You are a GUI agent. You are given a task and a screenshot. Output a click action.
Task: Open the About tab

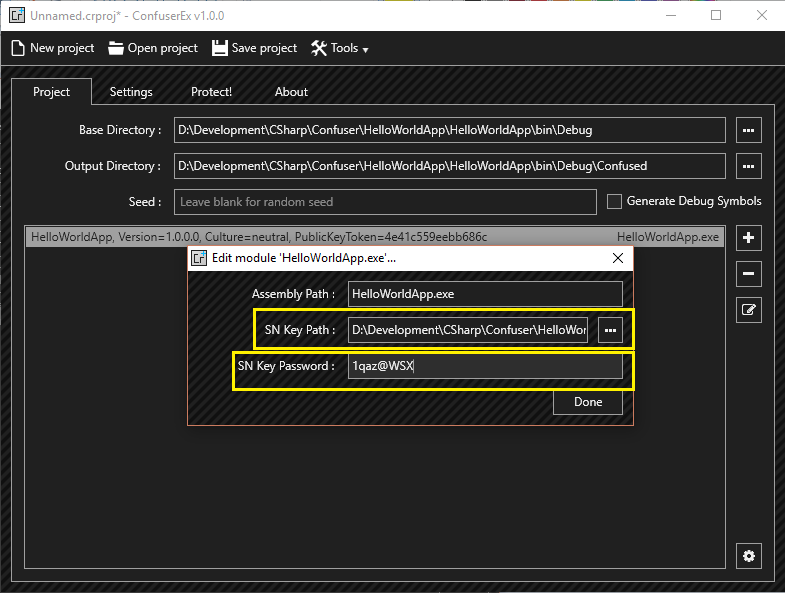(291, 92)
